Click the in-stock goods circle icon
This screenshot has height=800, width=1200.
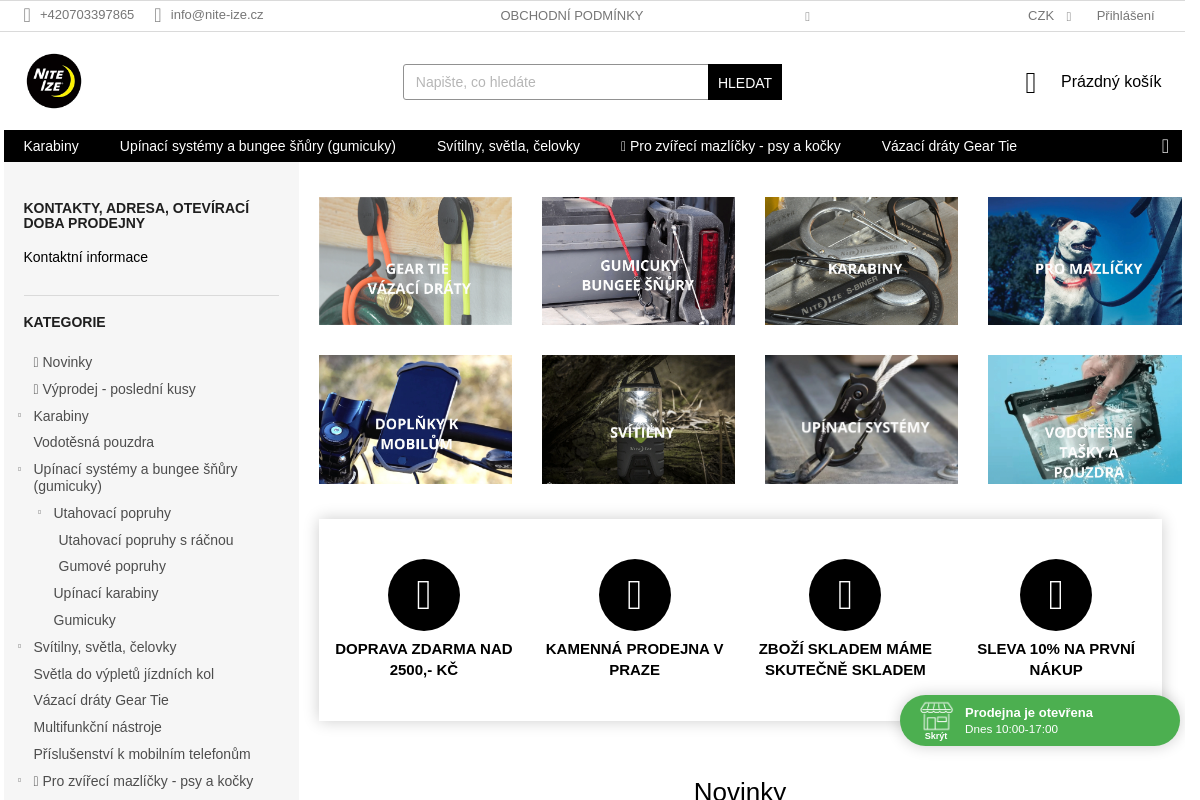(x=845, y=595)
